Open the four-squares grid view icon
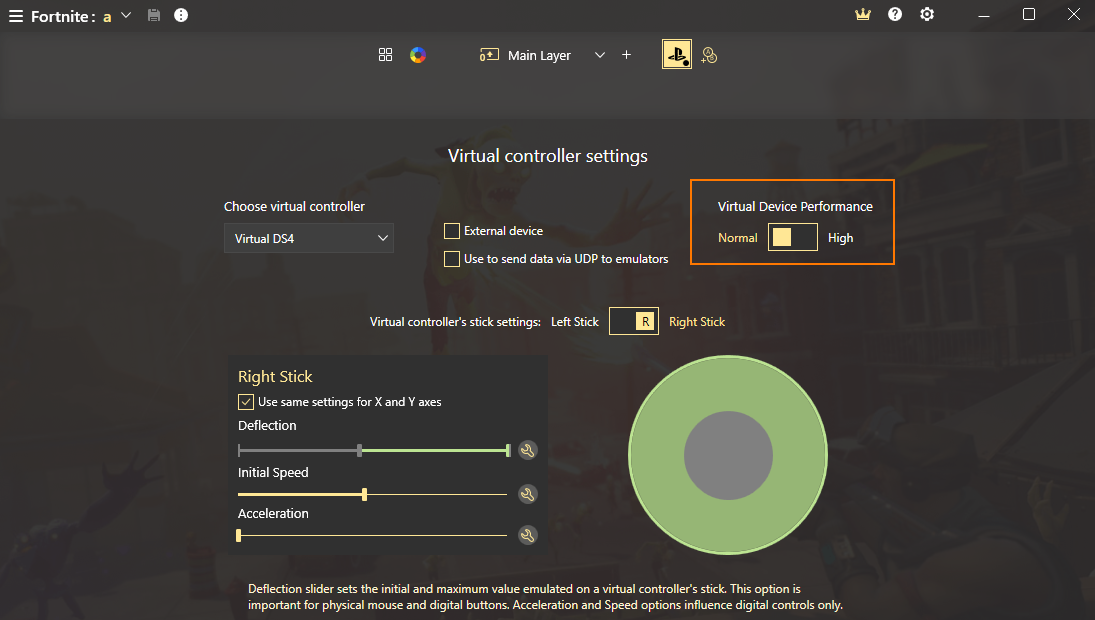Image resolution: width=1095 pixels, height=620 pixels. (x=385, y=55)
